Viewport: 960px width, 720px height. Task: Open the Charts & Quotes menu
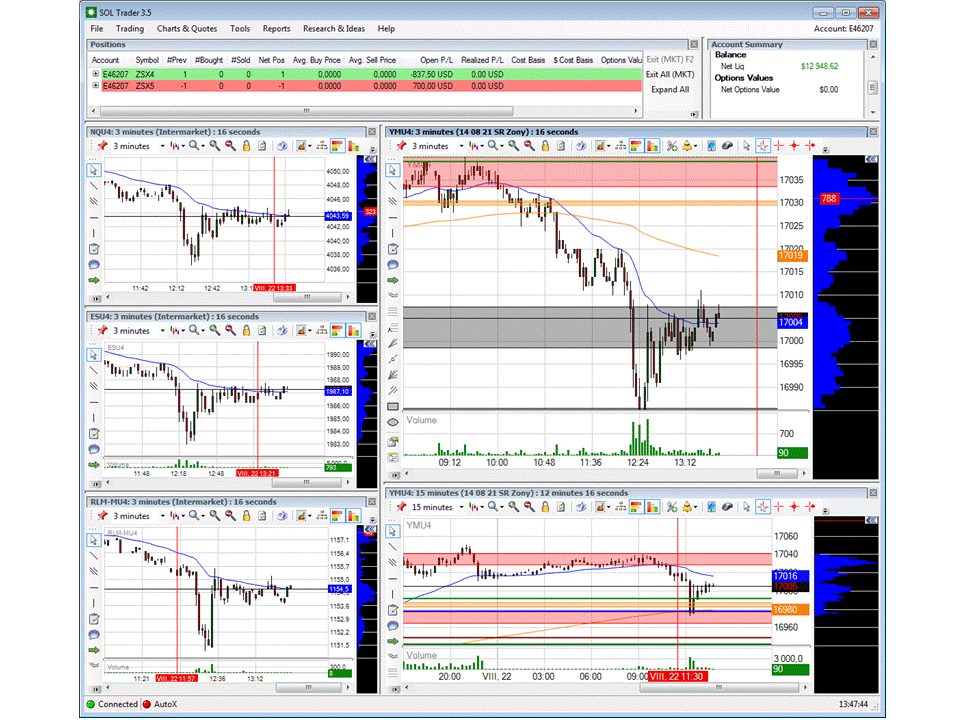187,29
